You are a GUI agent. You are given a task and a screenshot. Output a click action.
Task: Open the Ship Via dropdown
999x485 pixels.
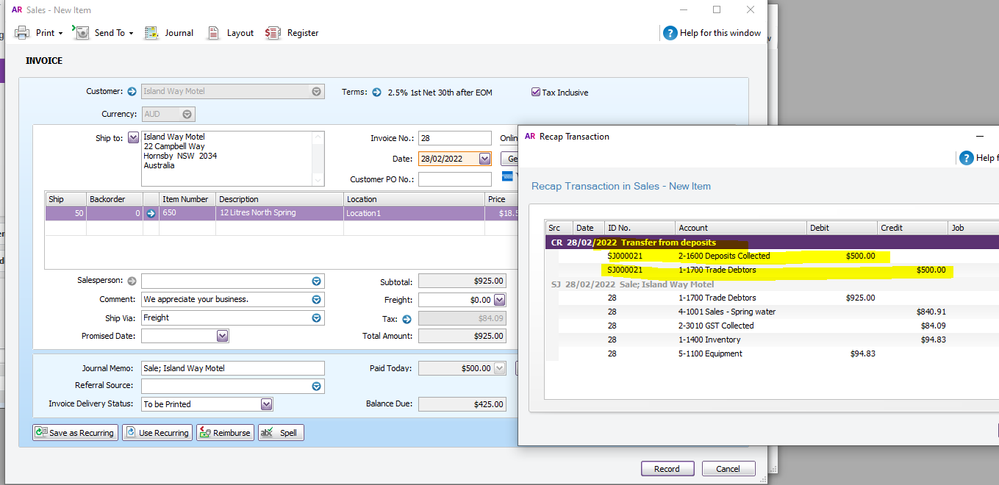[317, 318]
